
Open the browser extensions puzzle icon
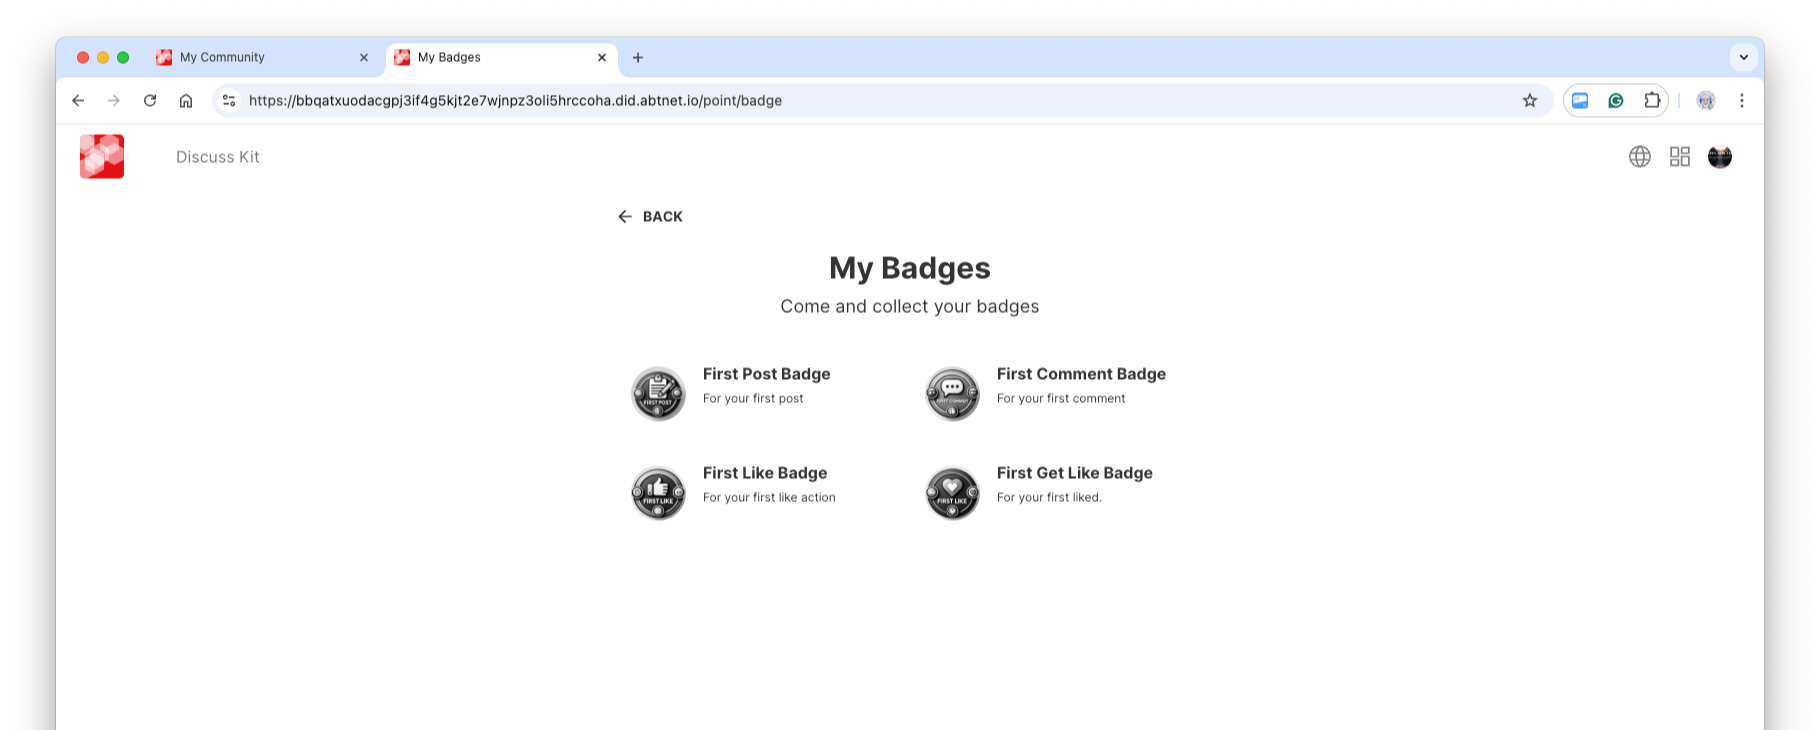click(x=1652, y=101)
